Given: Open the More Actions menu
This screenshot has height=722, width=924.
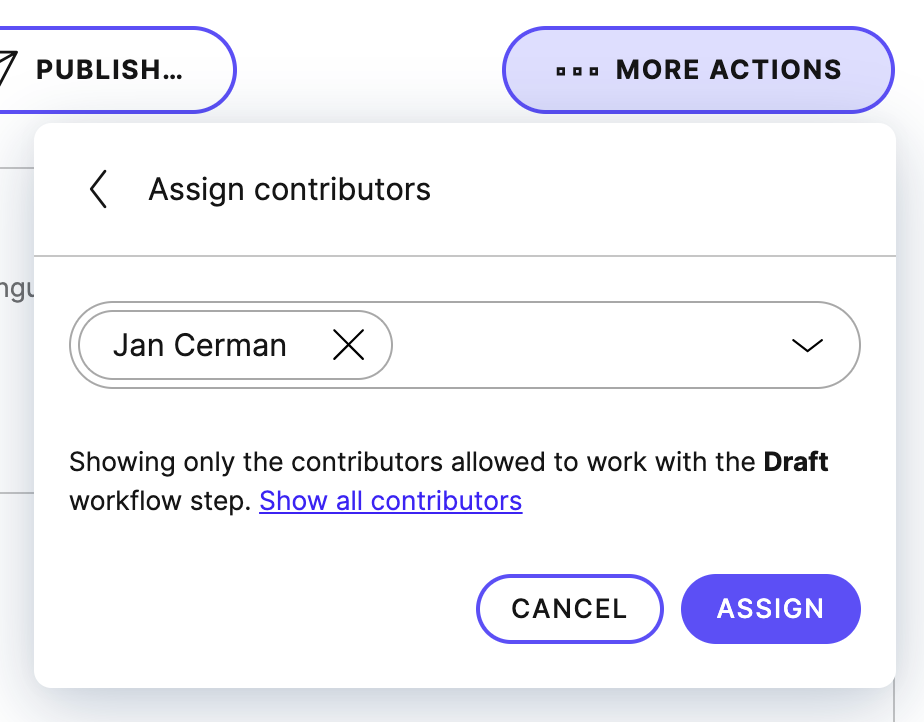Looking at the screenshot, I should (x=697, y=69).
